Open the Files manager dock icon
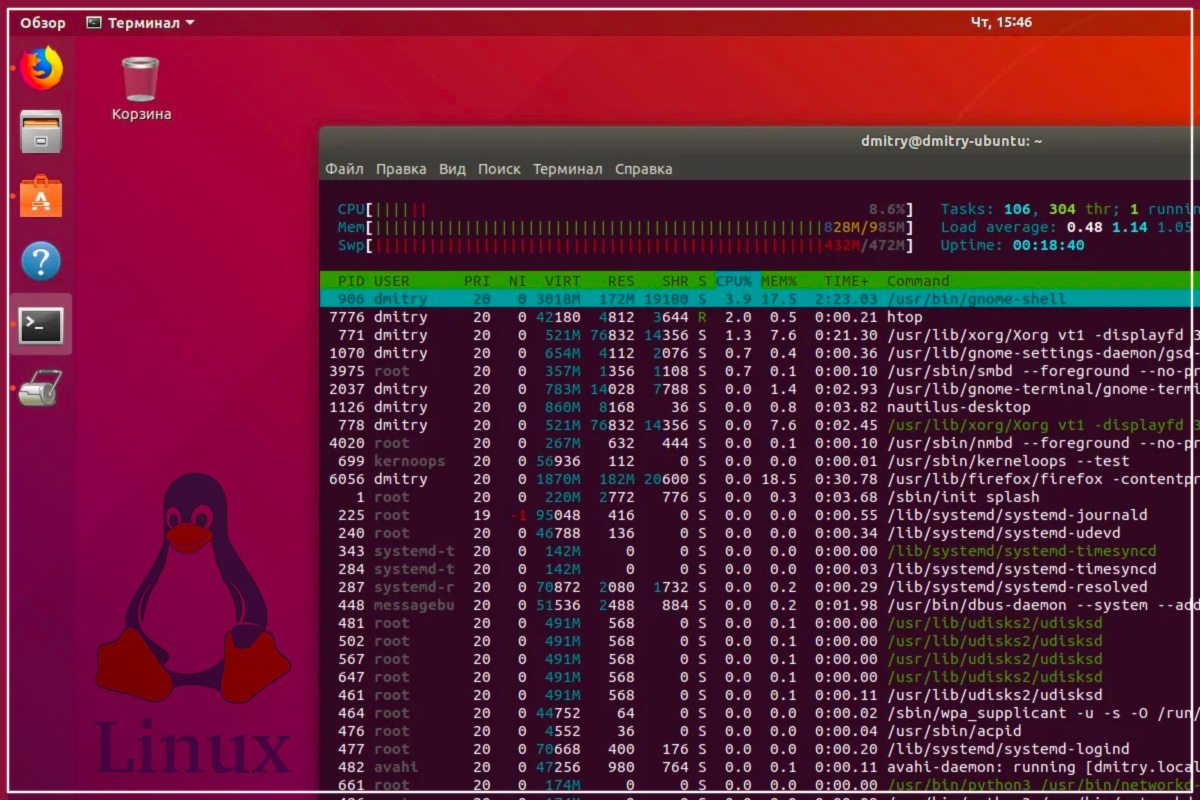Screen dimensions: 1200x800 pyautogui.click(x=41, y=132)
